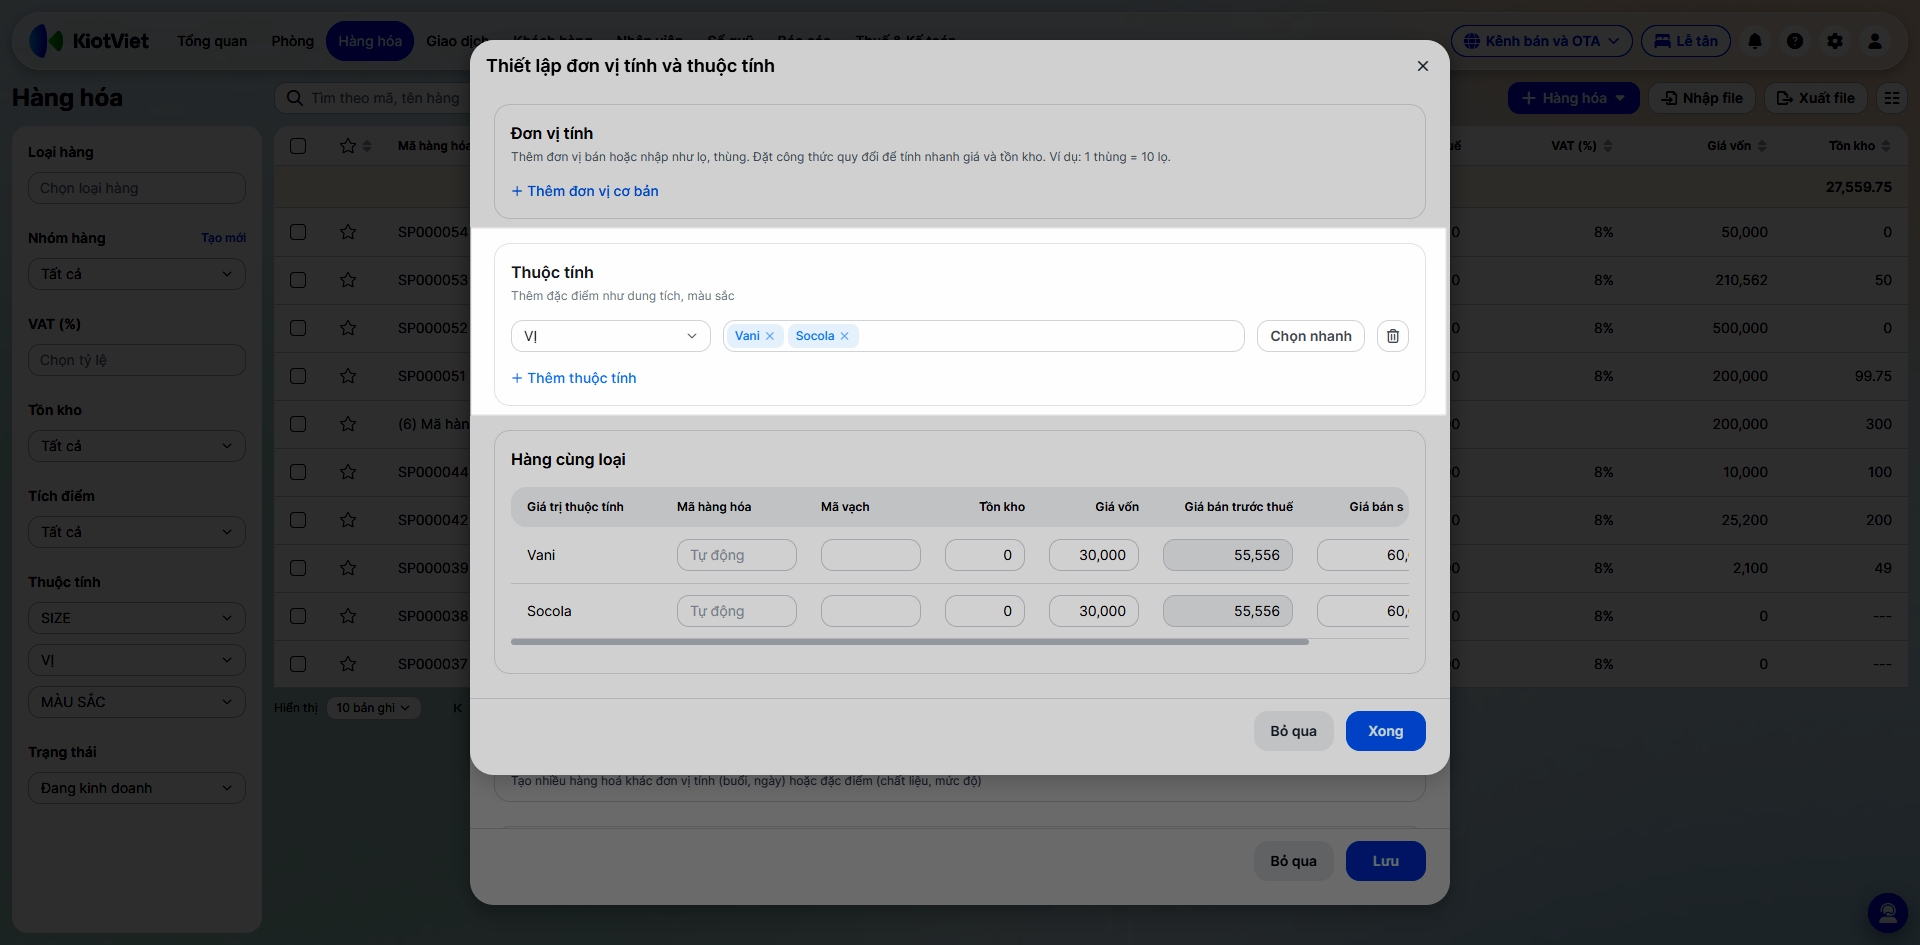Check the SP000052 row checkbox
Viewport: 1920px width, 945px height.
click(x=298, y=328)
